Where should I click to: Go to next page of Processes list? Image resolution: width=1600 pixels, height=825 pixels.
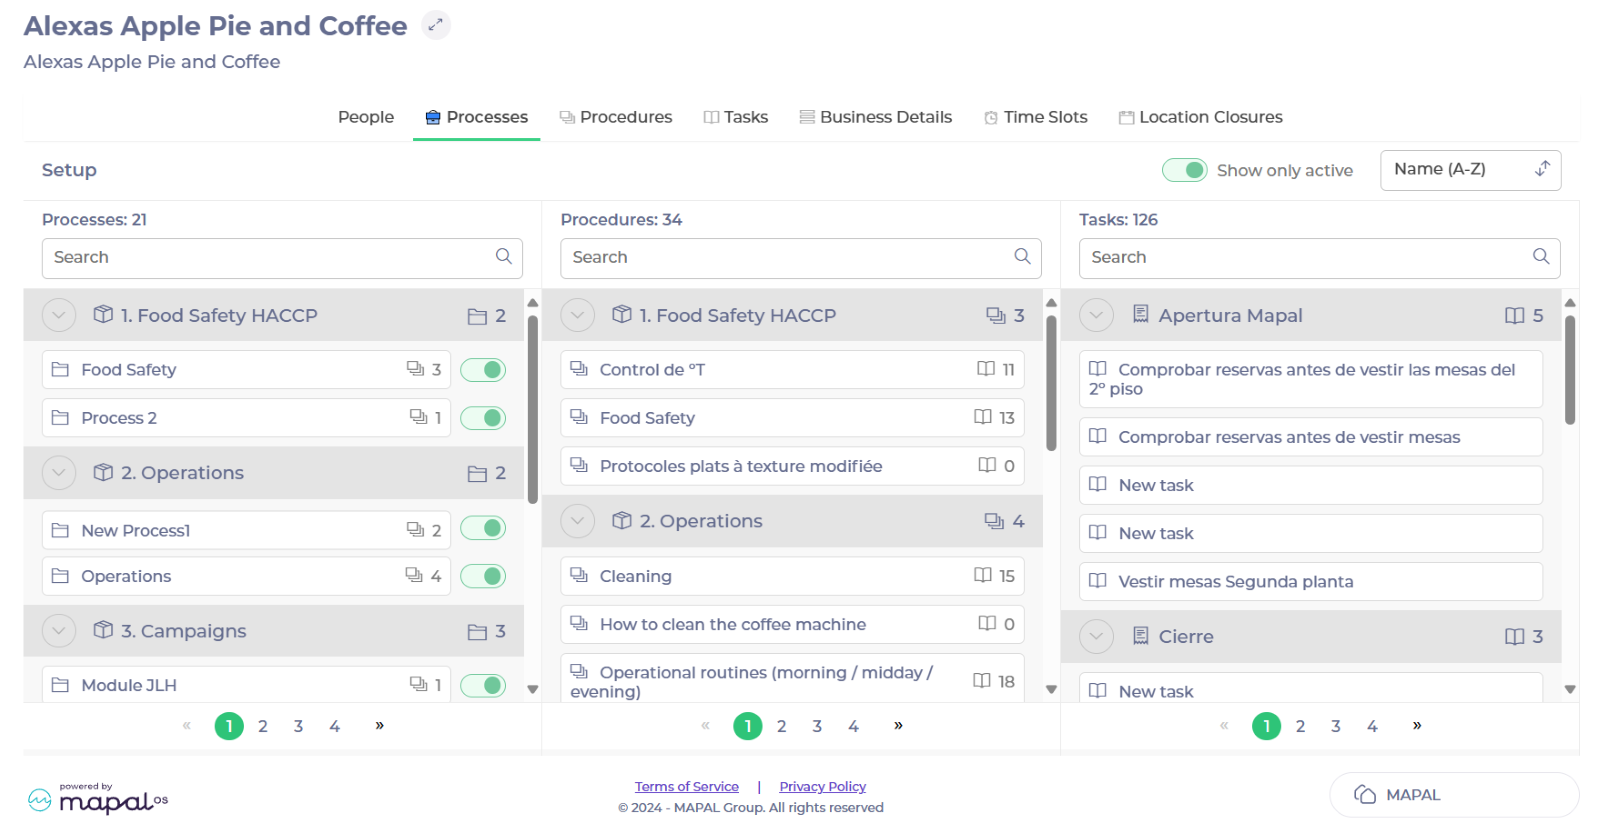coord(380,725)
